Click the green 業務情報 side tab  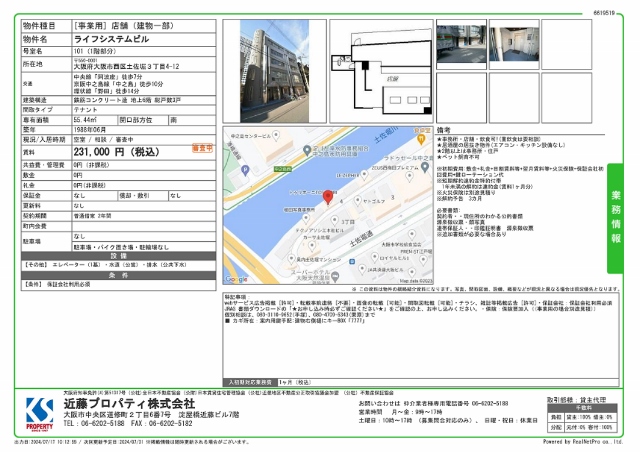pyautogui.click(x=615, y=218)
